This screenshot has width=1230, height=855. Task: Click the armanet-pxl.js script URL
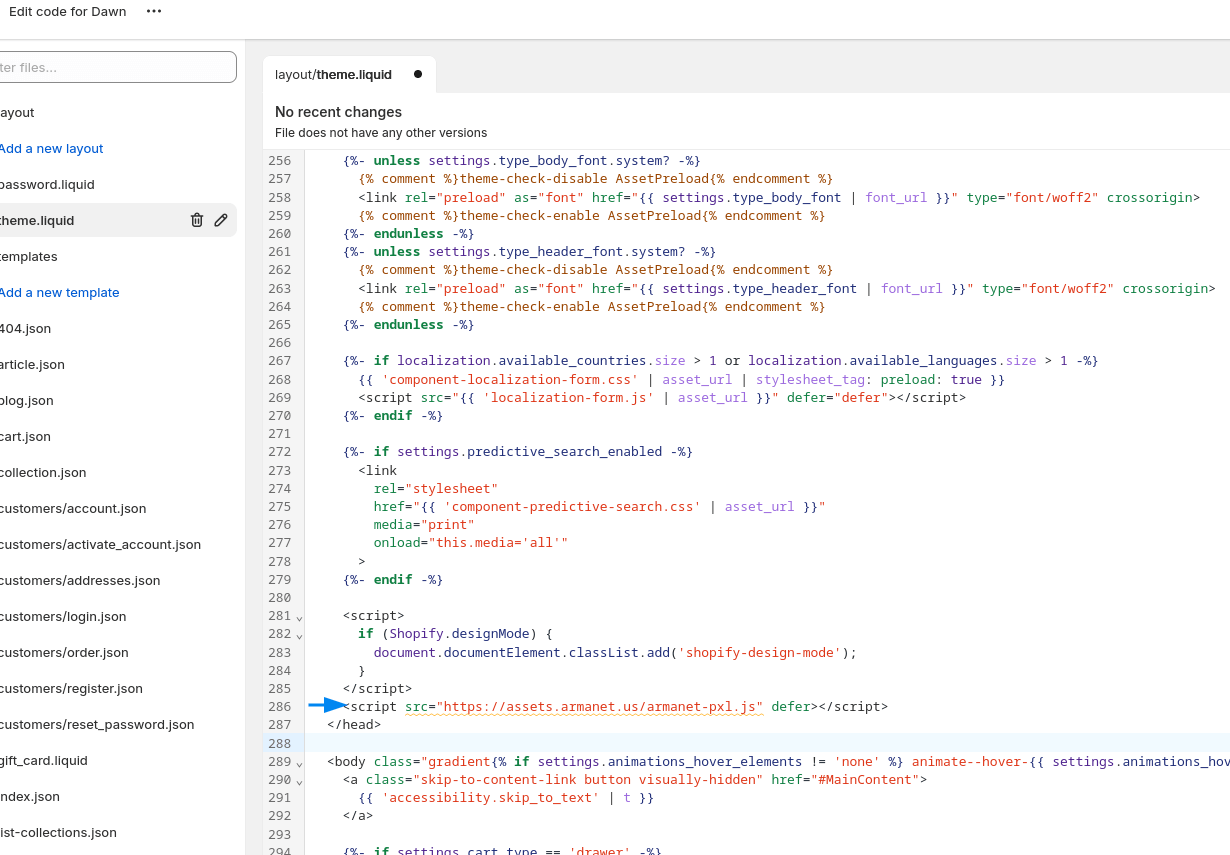[599, 706]
